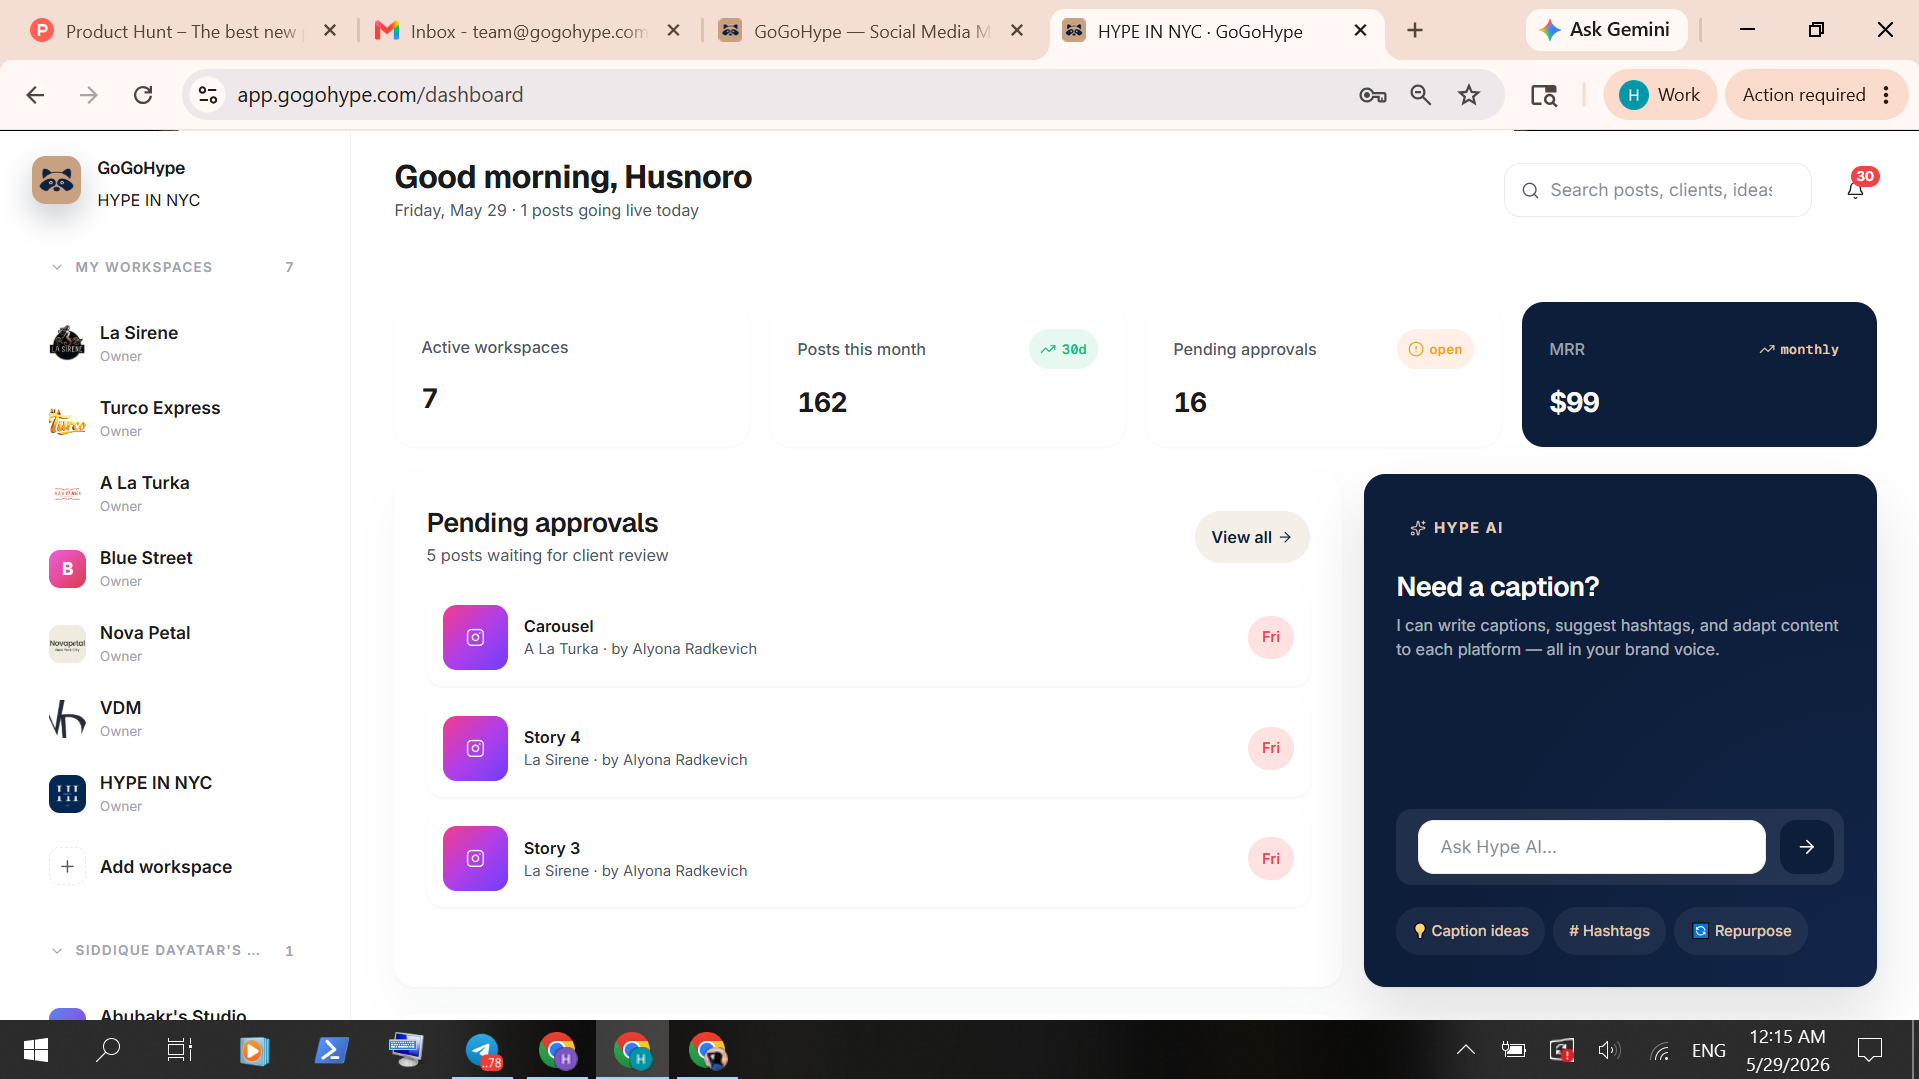Click the # Hashtags chip
This screenshot has height=1079, width=1919.
(1609, 931)
